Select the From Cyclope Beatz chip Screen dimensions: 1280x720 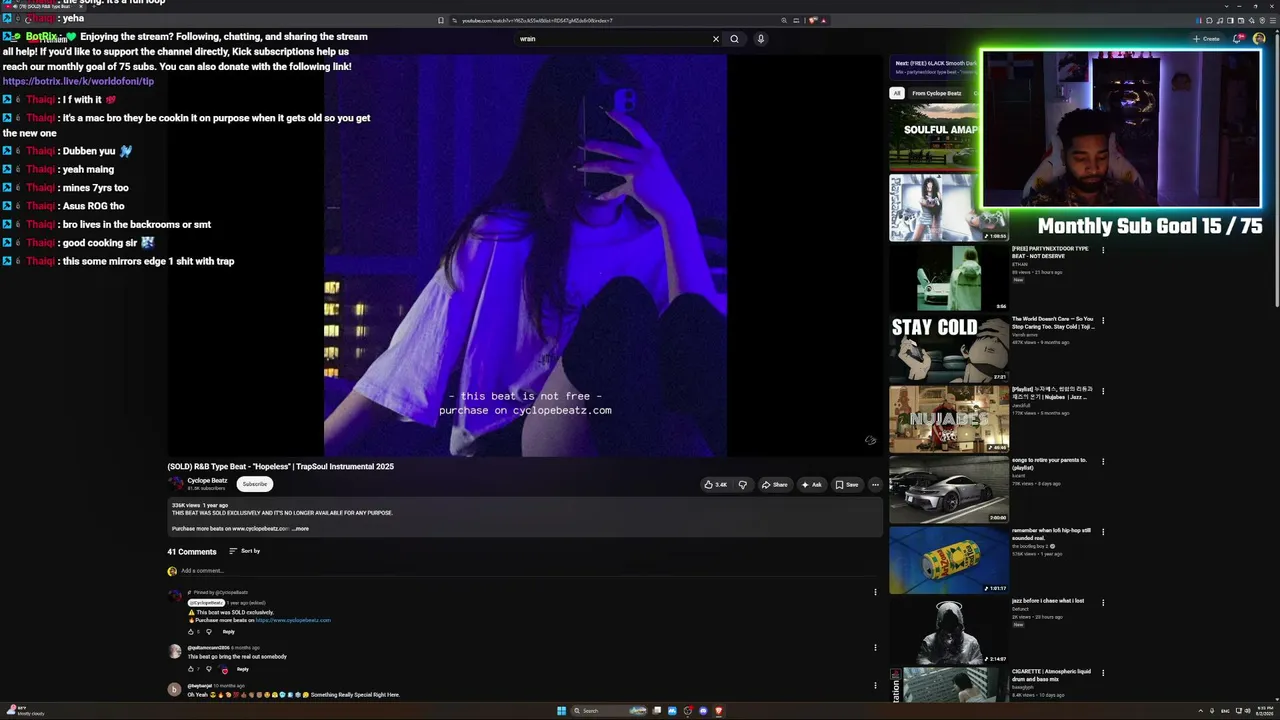(937, 93)
